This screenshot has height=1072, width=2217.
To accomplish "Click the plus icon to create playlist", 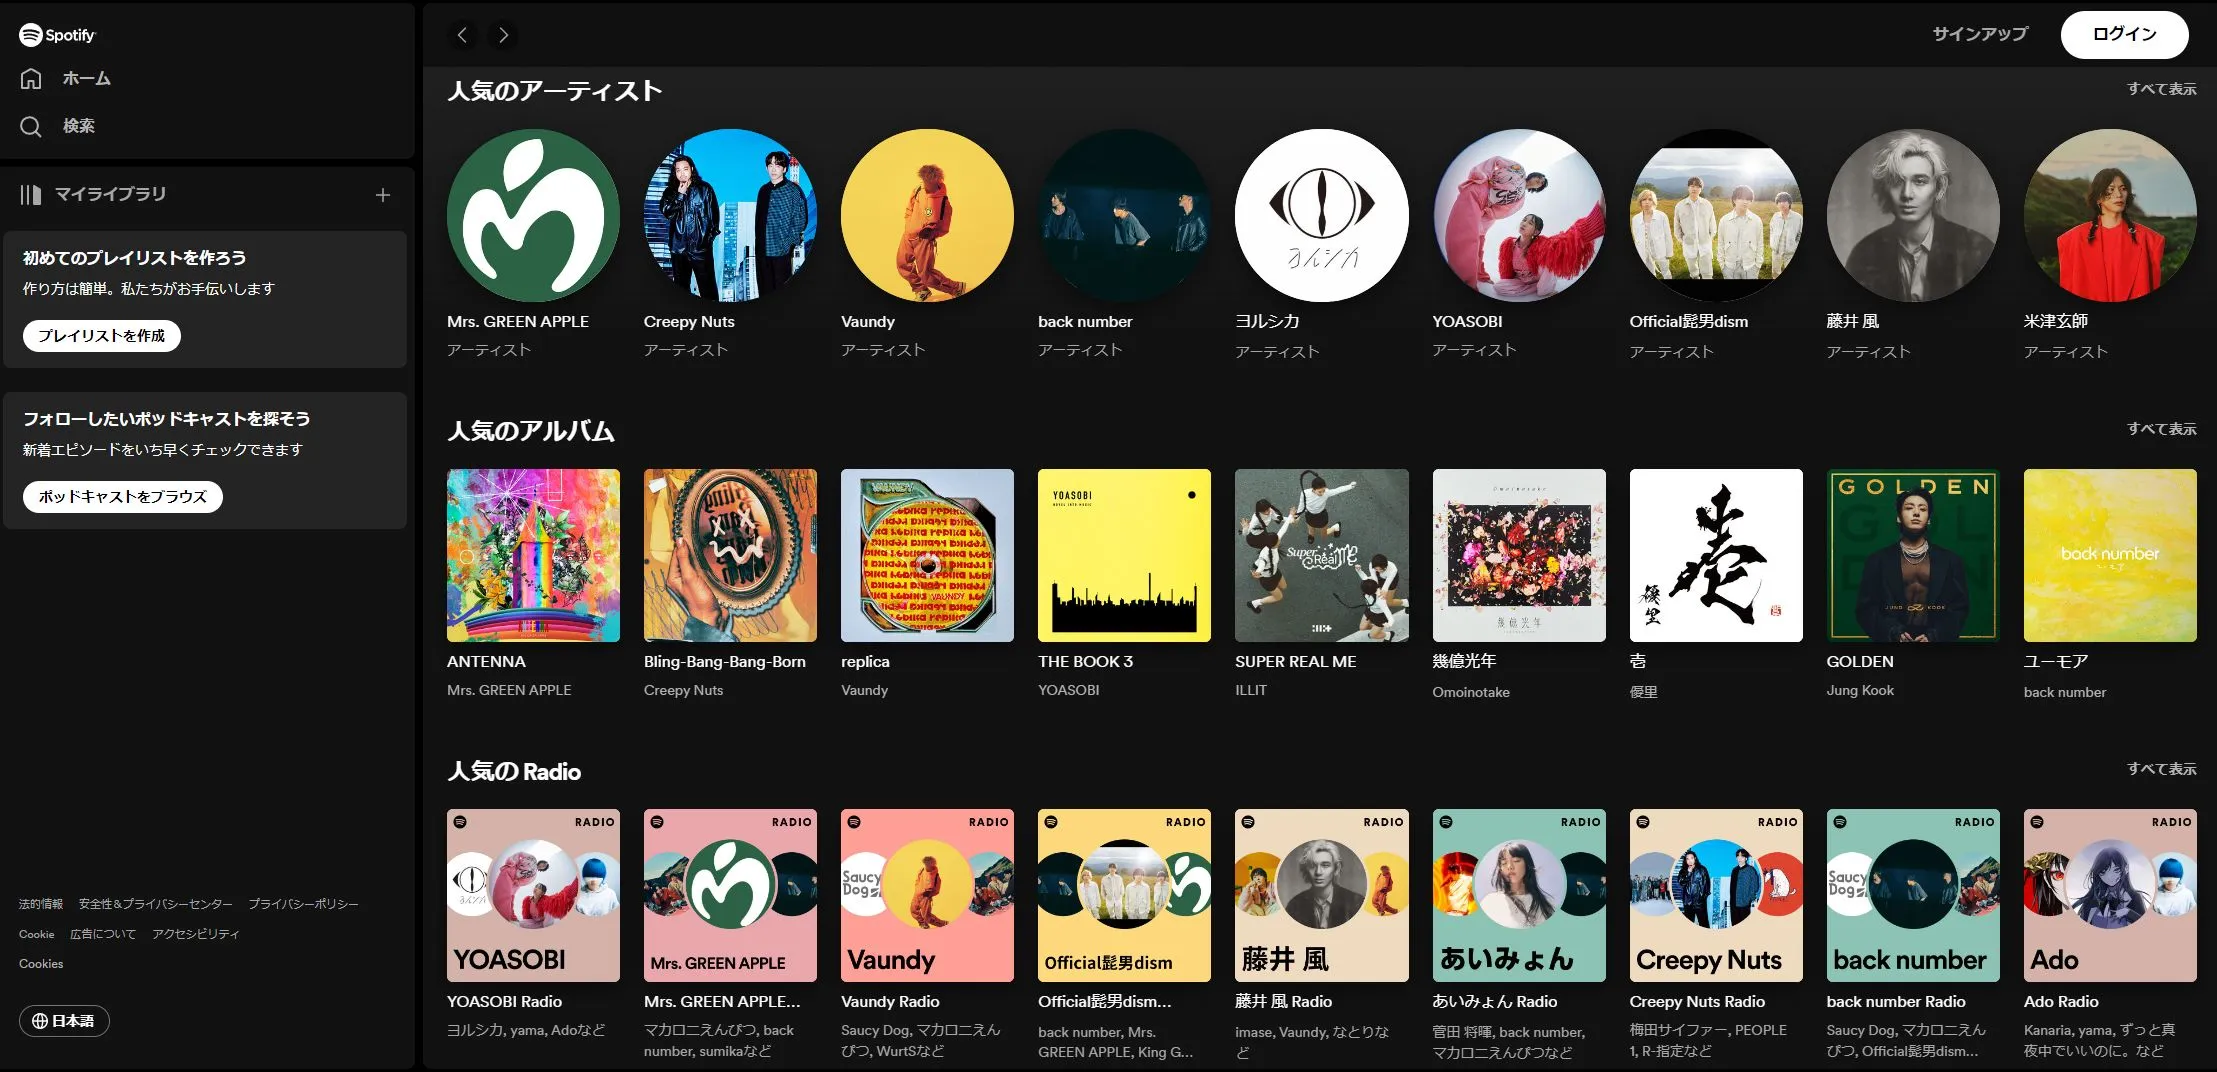I will 383,195.
